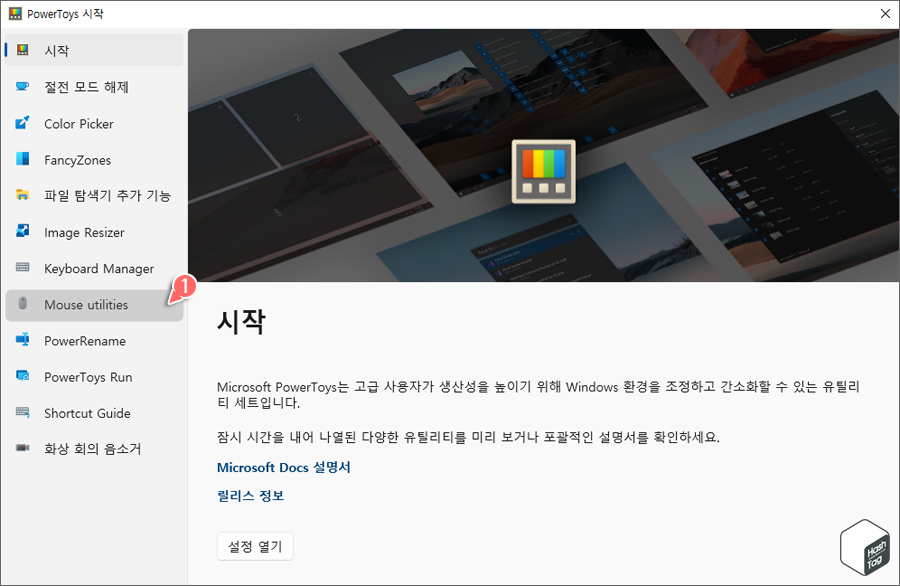Click the Shortcut Guide icon

(22, 412)
